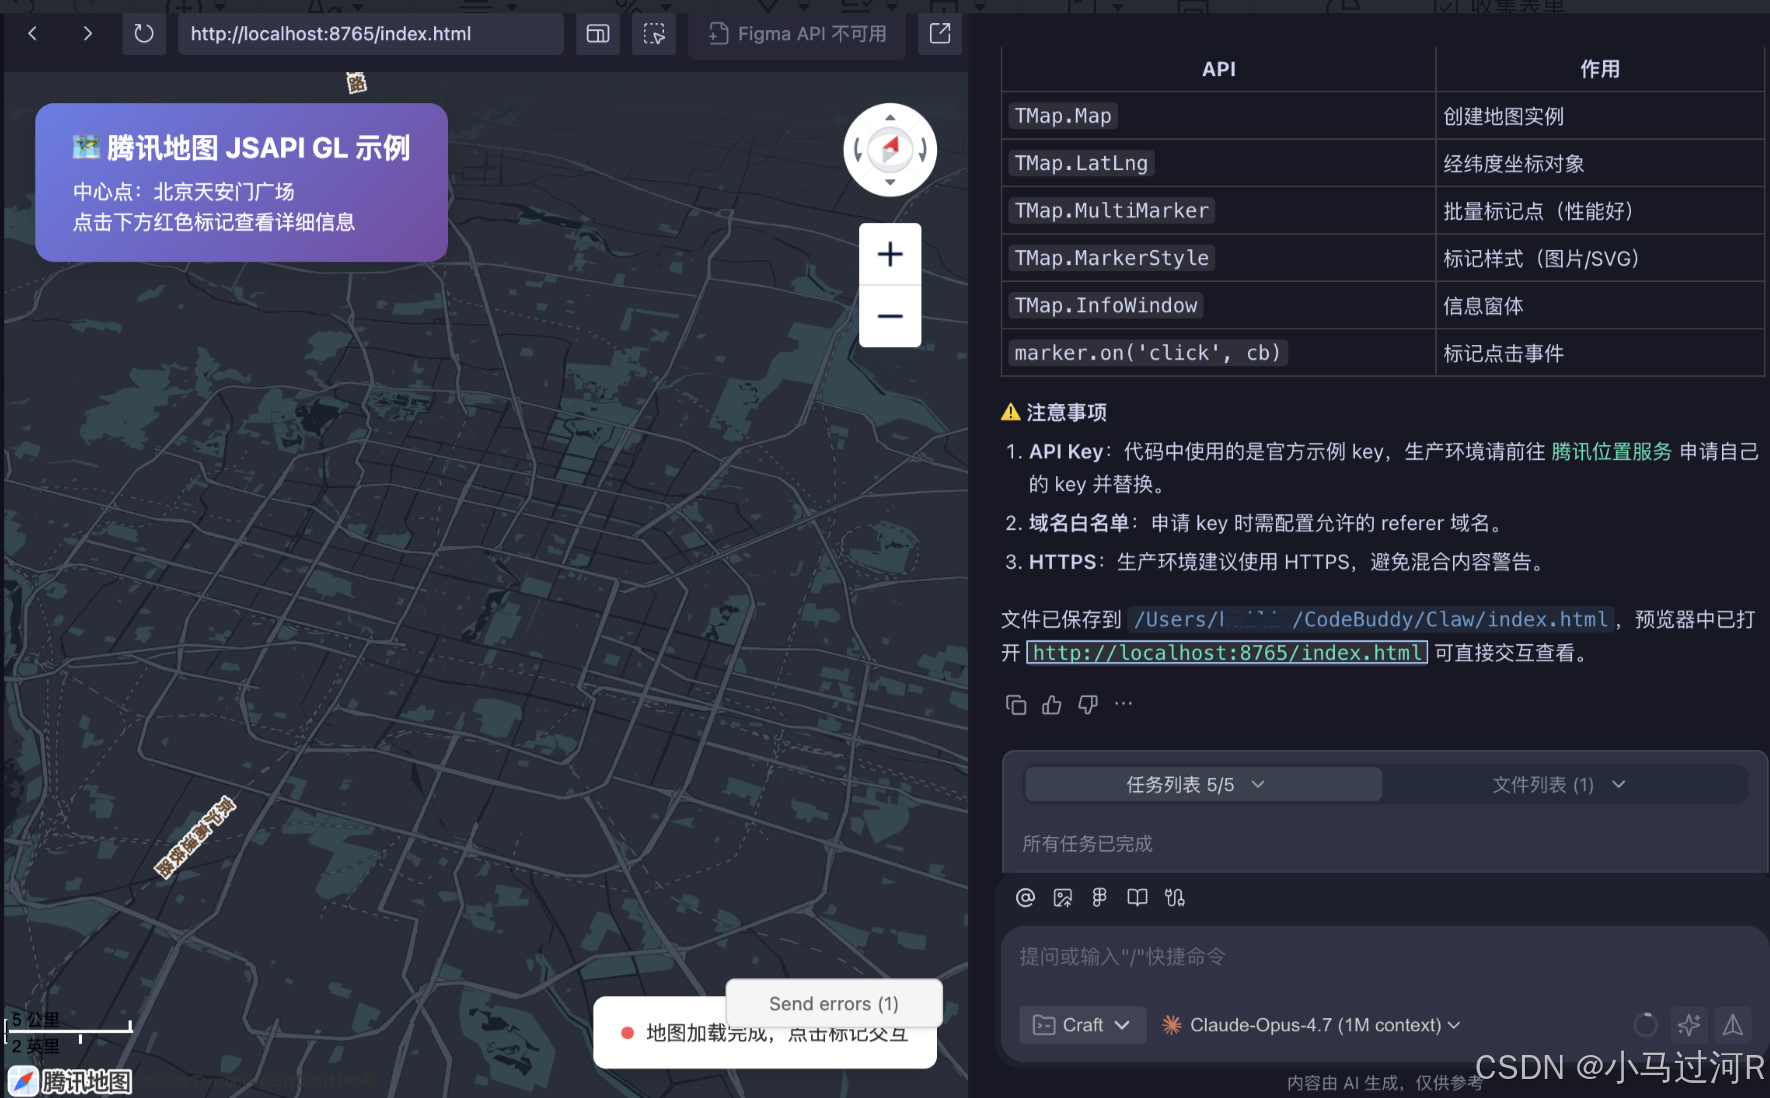The width and height of the screenshot is (1770, 1098).
Task: Open the localhost:8765/index.html link in chat
Action: (x=1227, y=653)
